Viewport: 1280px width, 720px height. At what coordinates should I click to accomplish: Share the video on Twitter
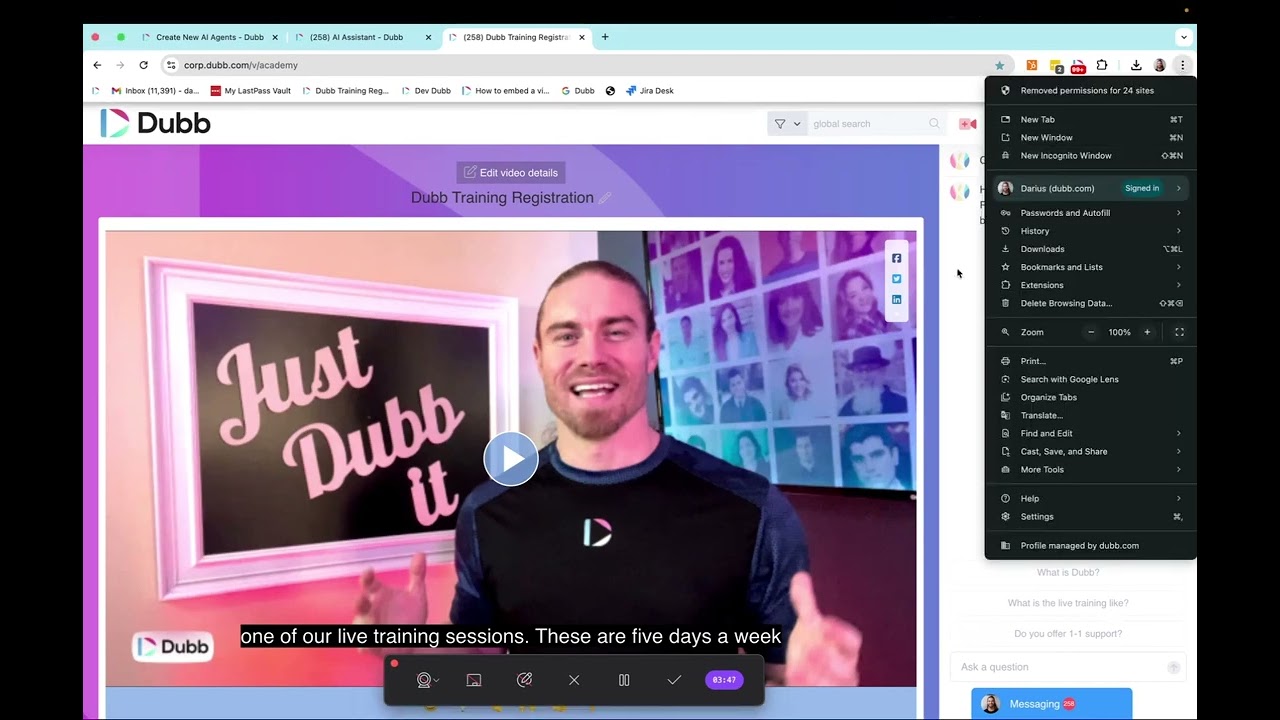coord(896,279)
